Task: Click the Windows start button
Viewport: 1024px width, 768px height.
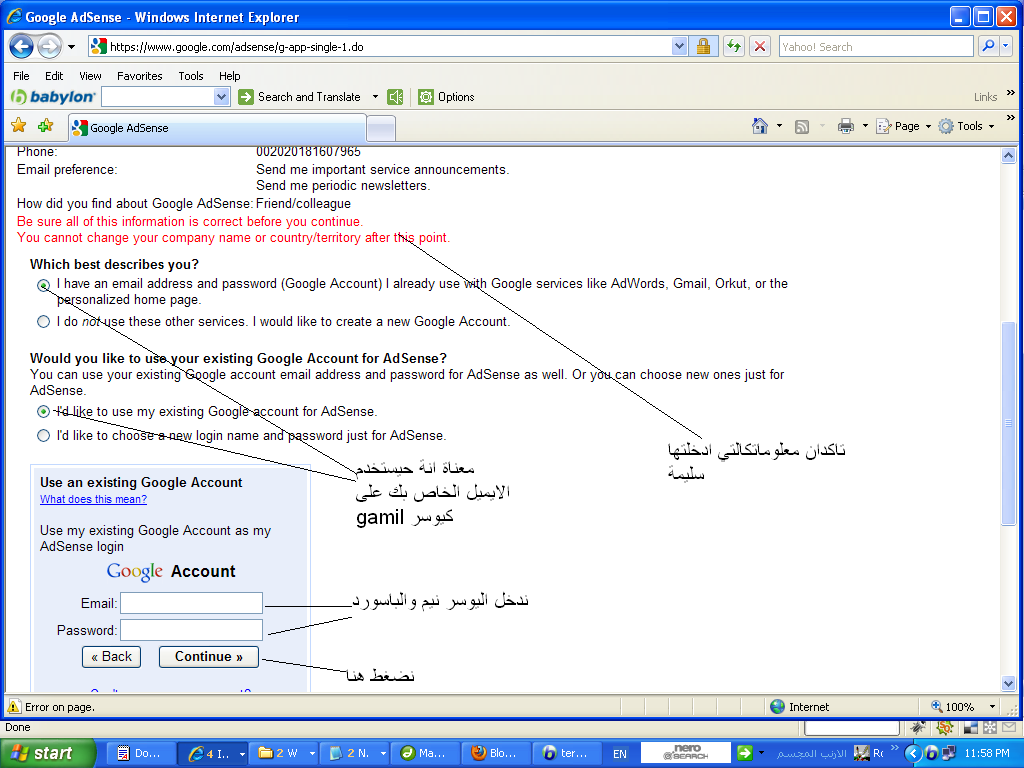Action: click(46, 753)
